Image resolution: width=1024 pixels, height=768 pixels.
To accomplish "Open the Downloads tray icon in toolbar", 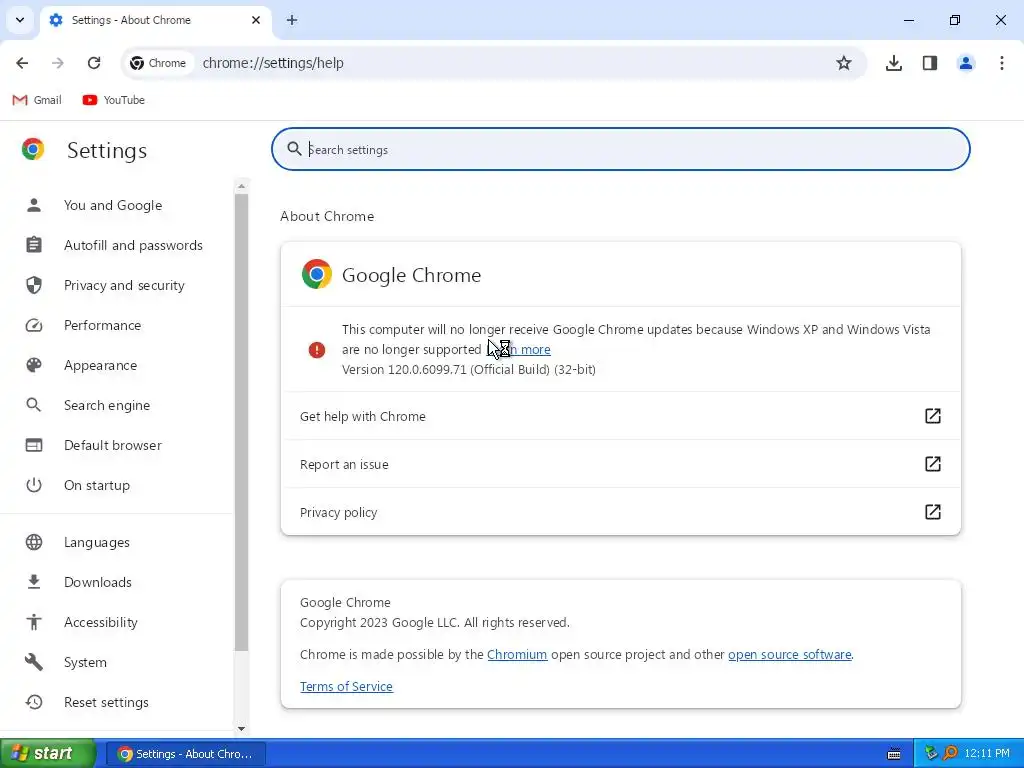I will 894,63.
